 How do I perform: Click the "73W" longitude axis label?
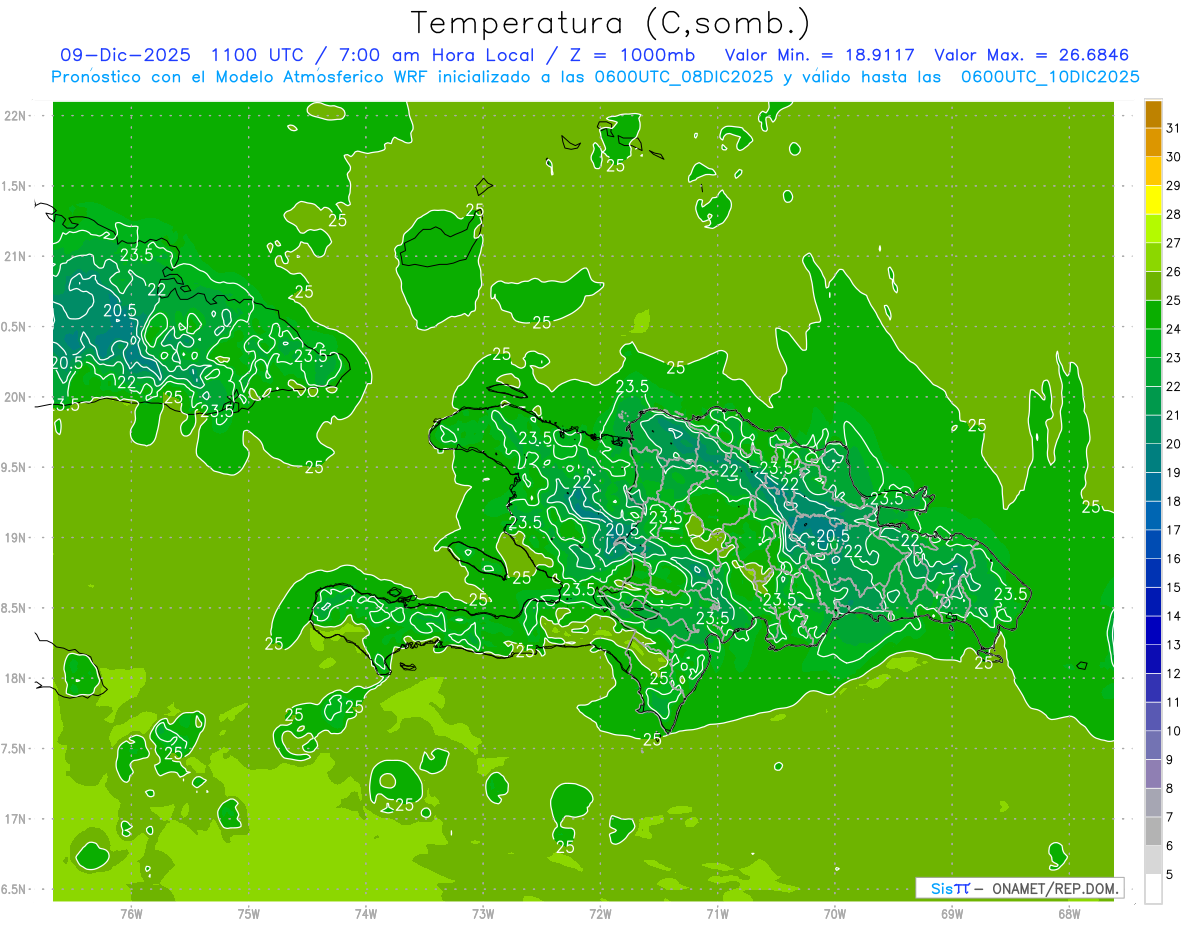pyautogui.click(x=483, y=913)
